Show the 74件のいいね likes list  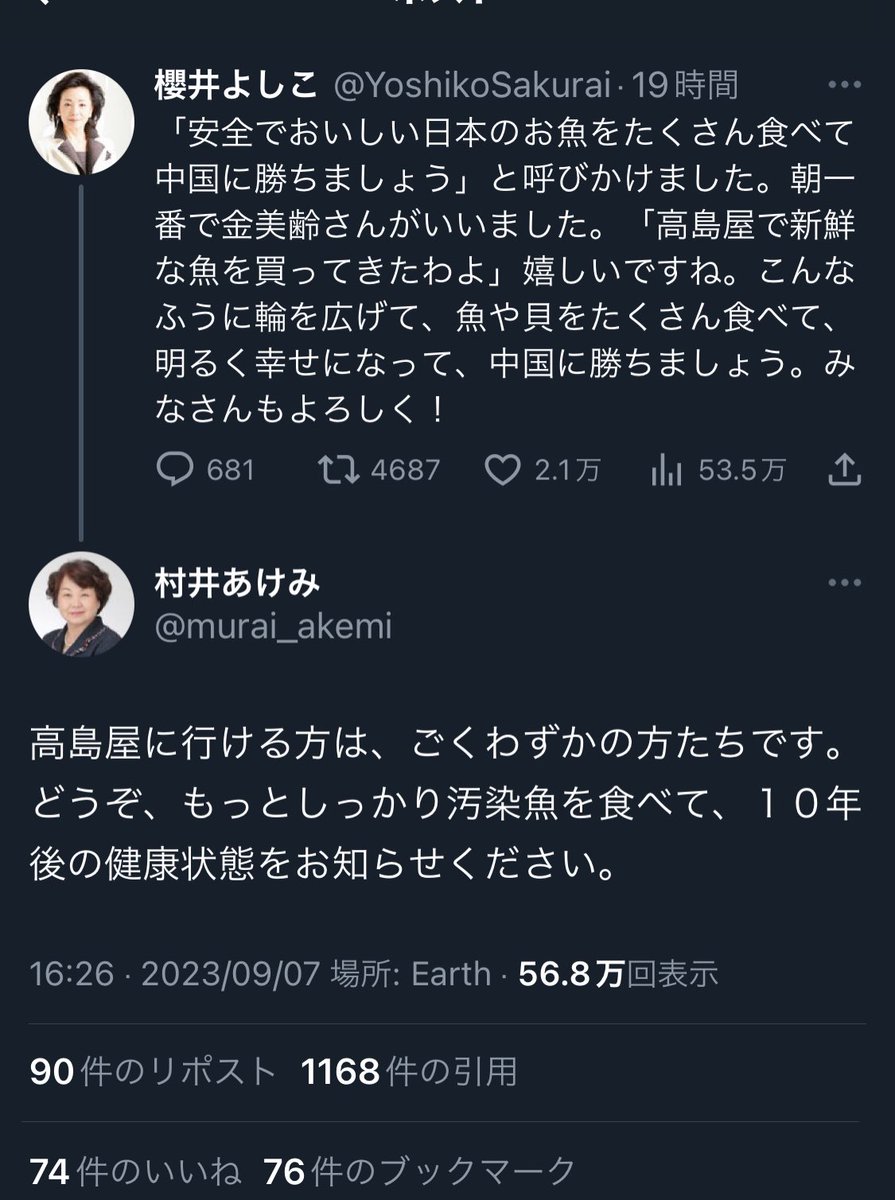tap(134, 1171)
